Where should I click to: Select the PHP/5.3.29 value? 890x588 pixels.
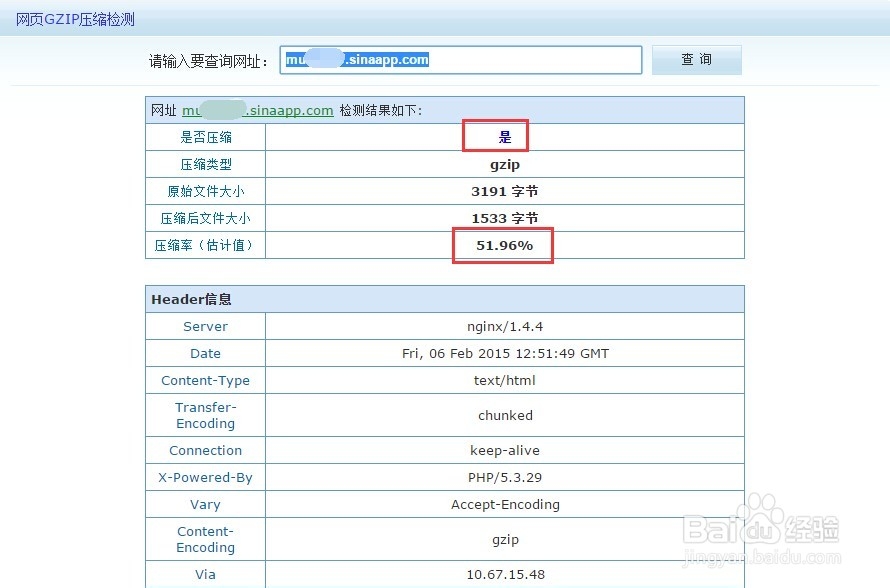(x=505, y=477)
